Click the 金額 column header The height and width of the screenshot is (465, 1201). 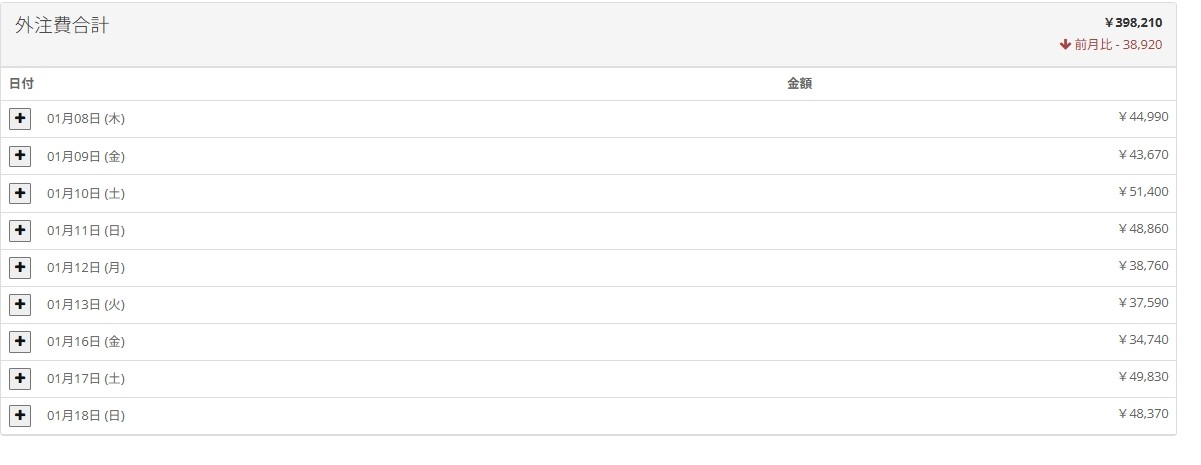click(x=799, y=84)
